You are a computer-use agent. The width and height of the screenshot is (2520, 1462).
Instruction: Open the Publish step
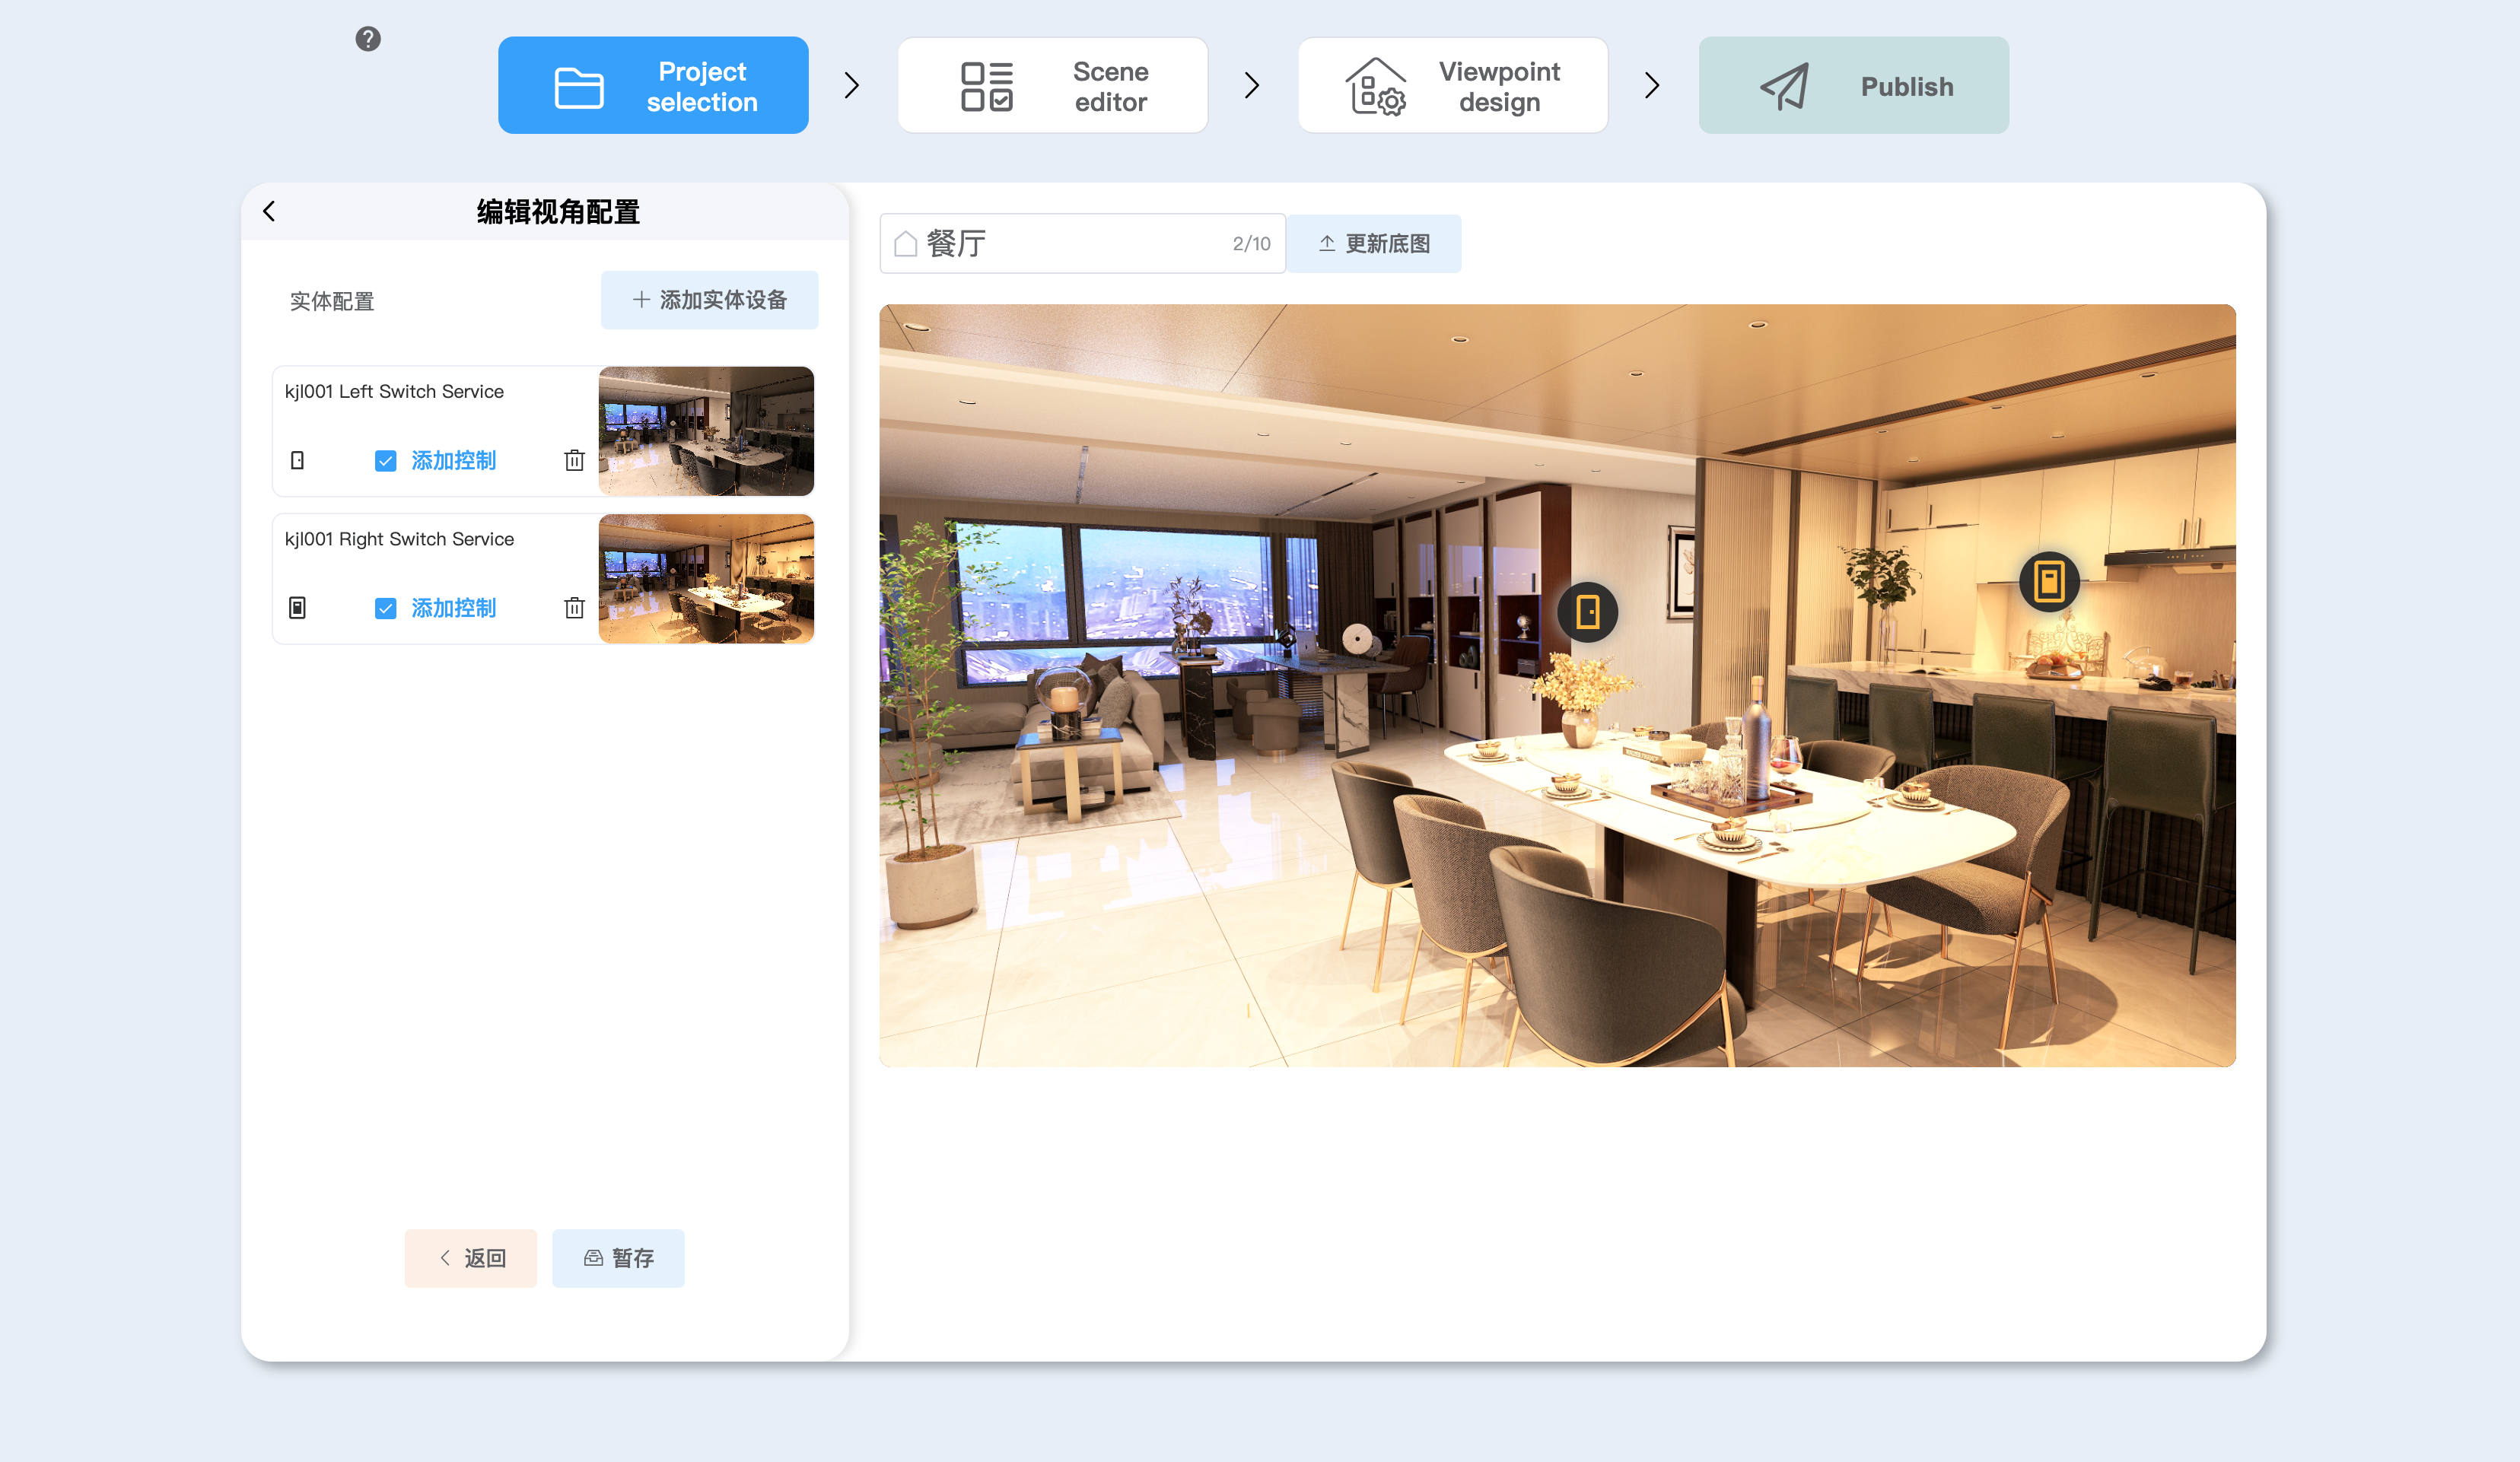(x=1853, y=86)
